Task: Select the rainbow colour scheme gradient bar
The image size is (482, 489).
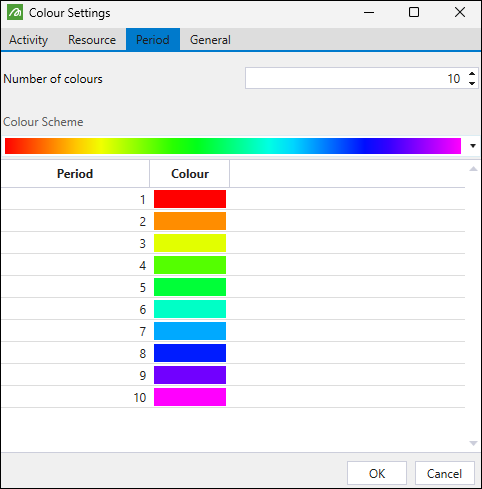Action: pos(233,146)
